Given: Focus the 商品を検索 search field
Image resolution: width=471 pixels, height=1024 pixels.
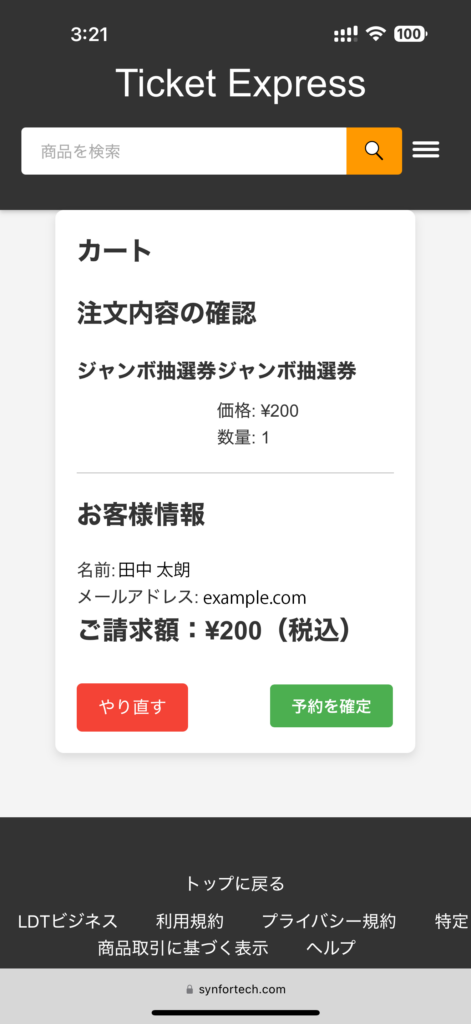Looking at the screenshot, I should 184,151.
